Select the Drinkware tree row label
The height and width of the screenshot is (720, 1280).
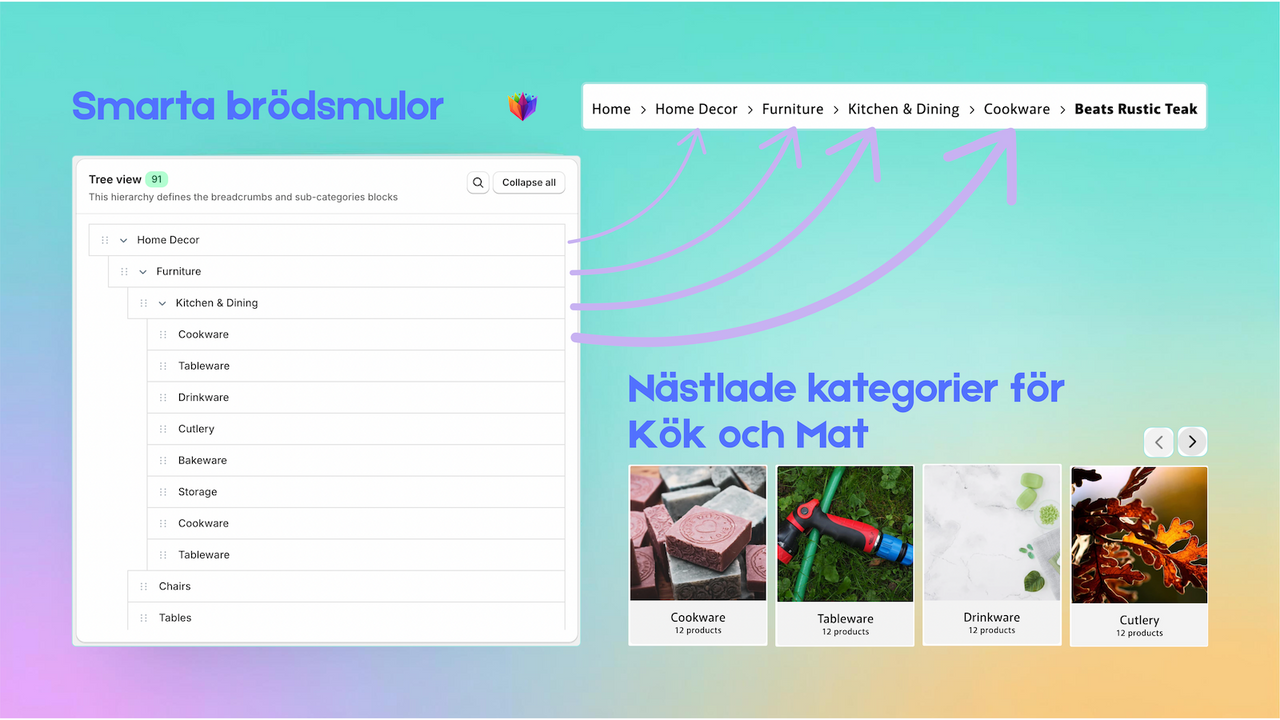204,397
